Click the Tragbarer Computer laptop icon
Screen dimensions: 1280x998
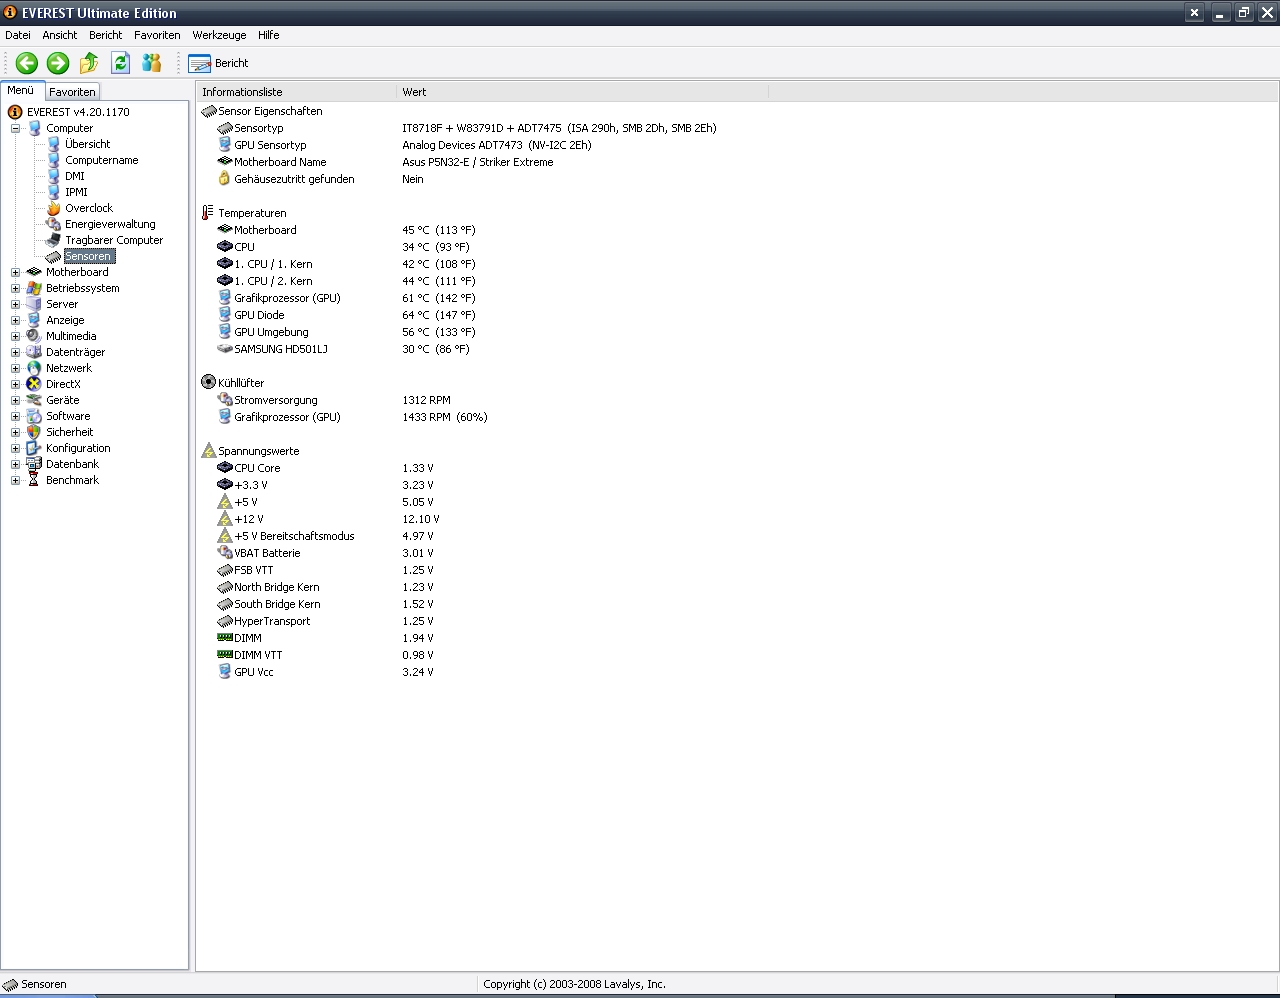point(54,240)
